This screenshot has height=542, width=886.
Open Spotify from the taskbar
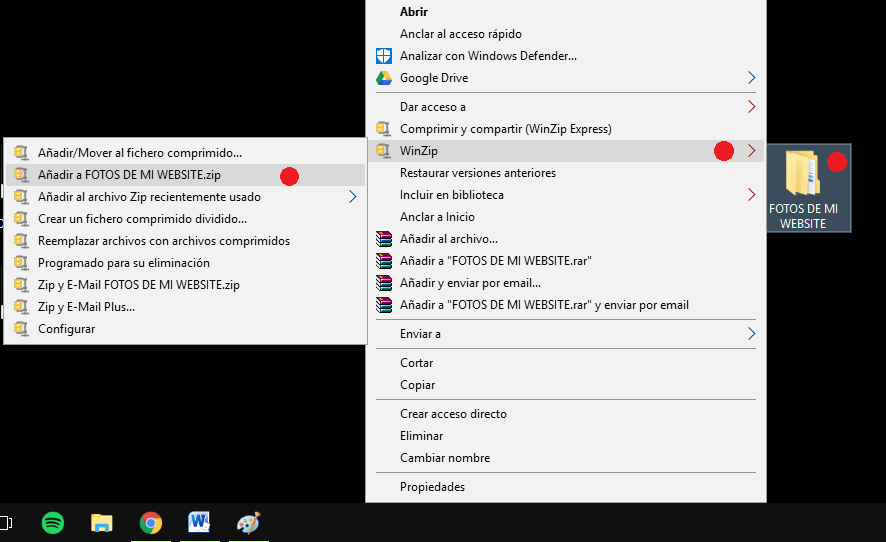53,522
